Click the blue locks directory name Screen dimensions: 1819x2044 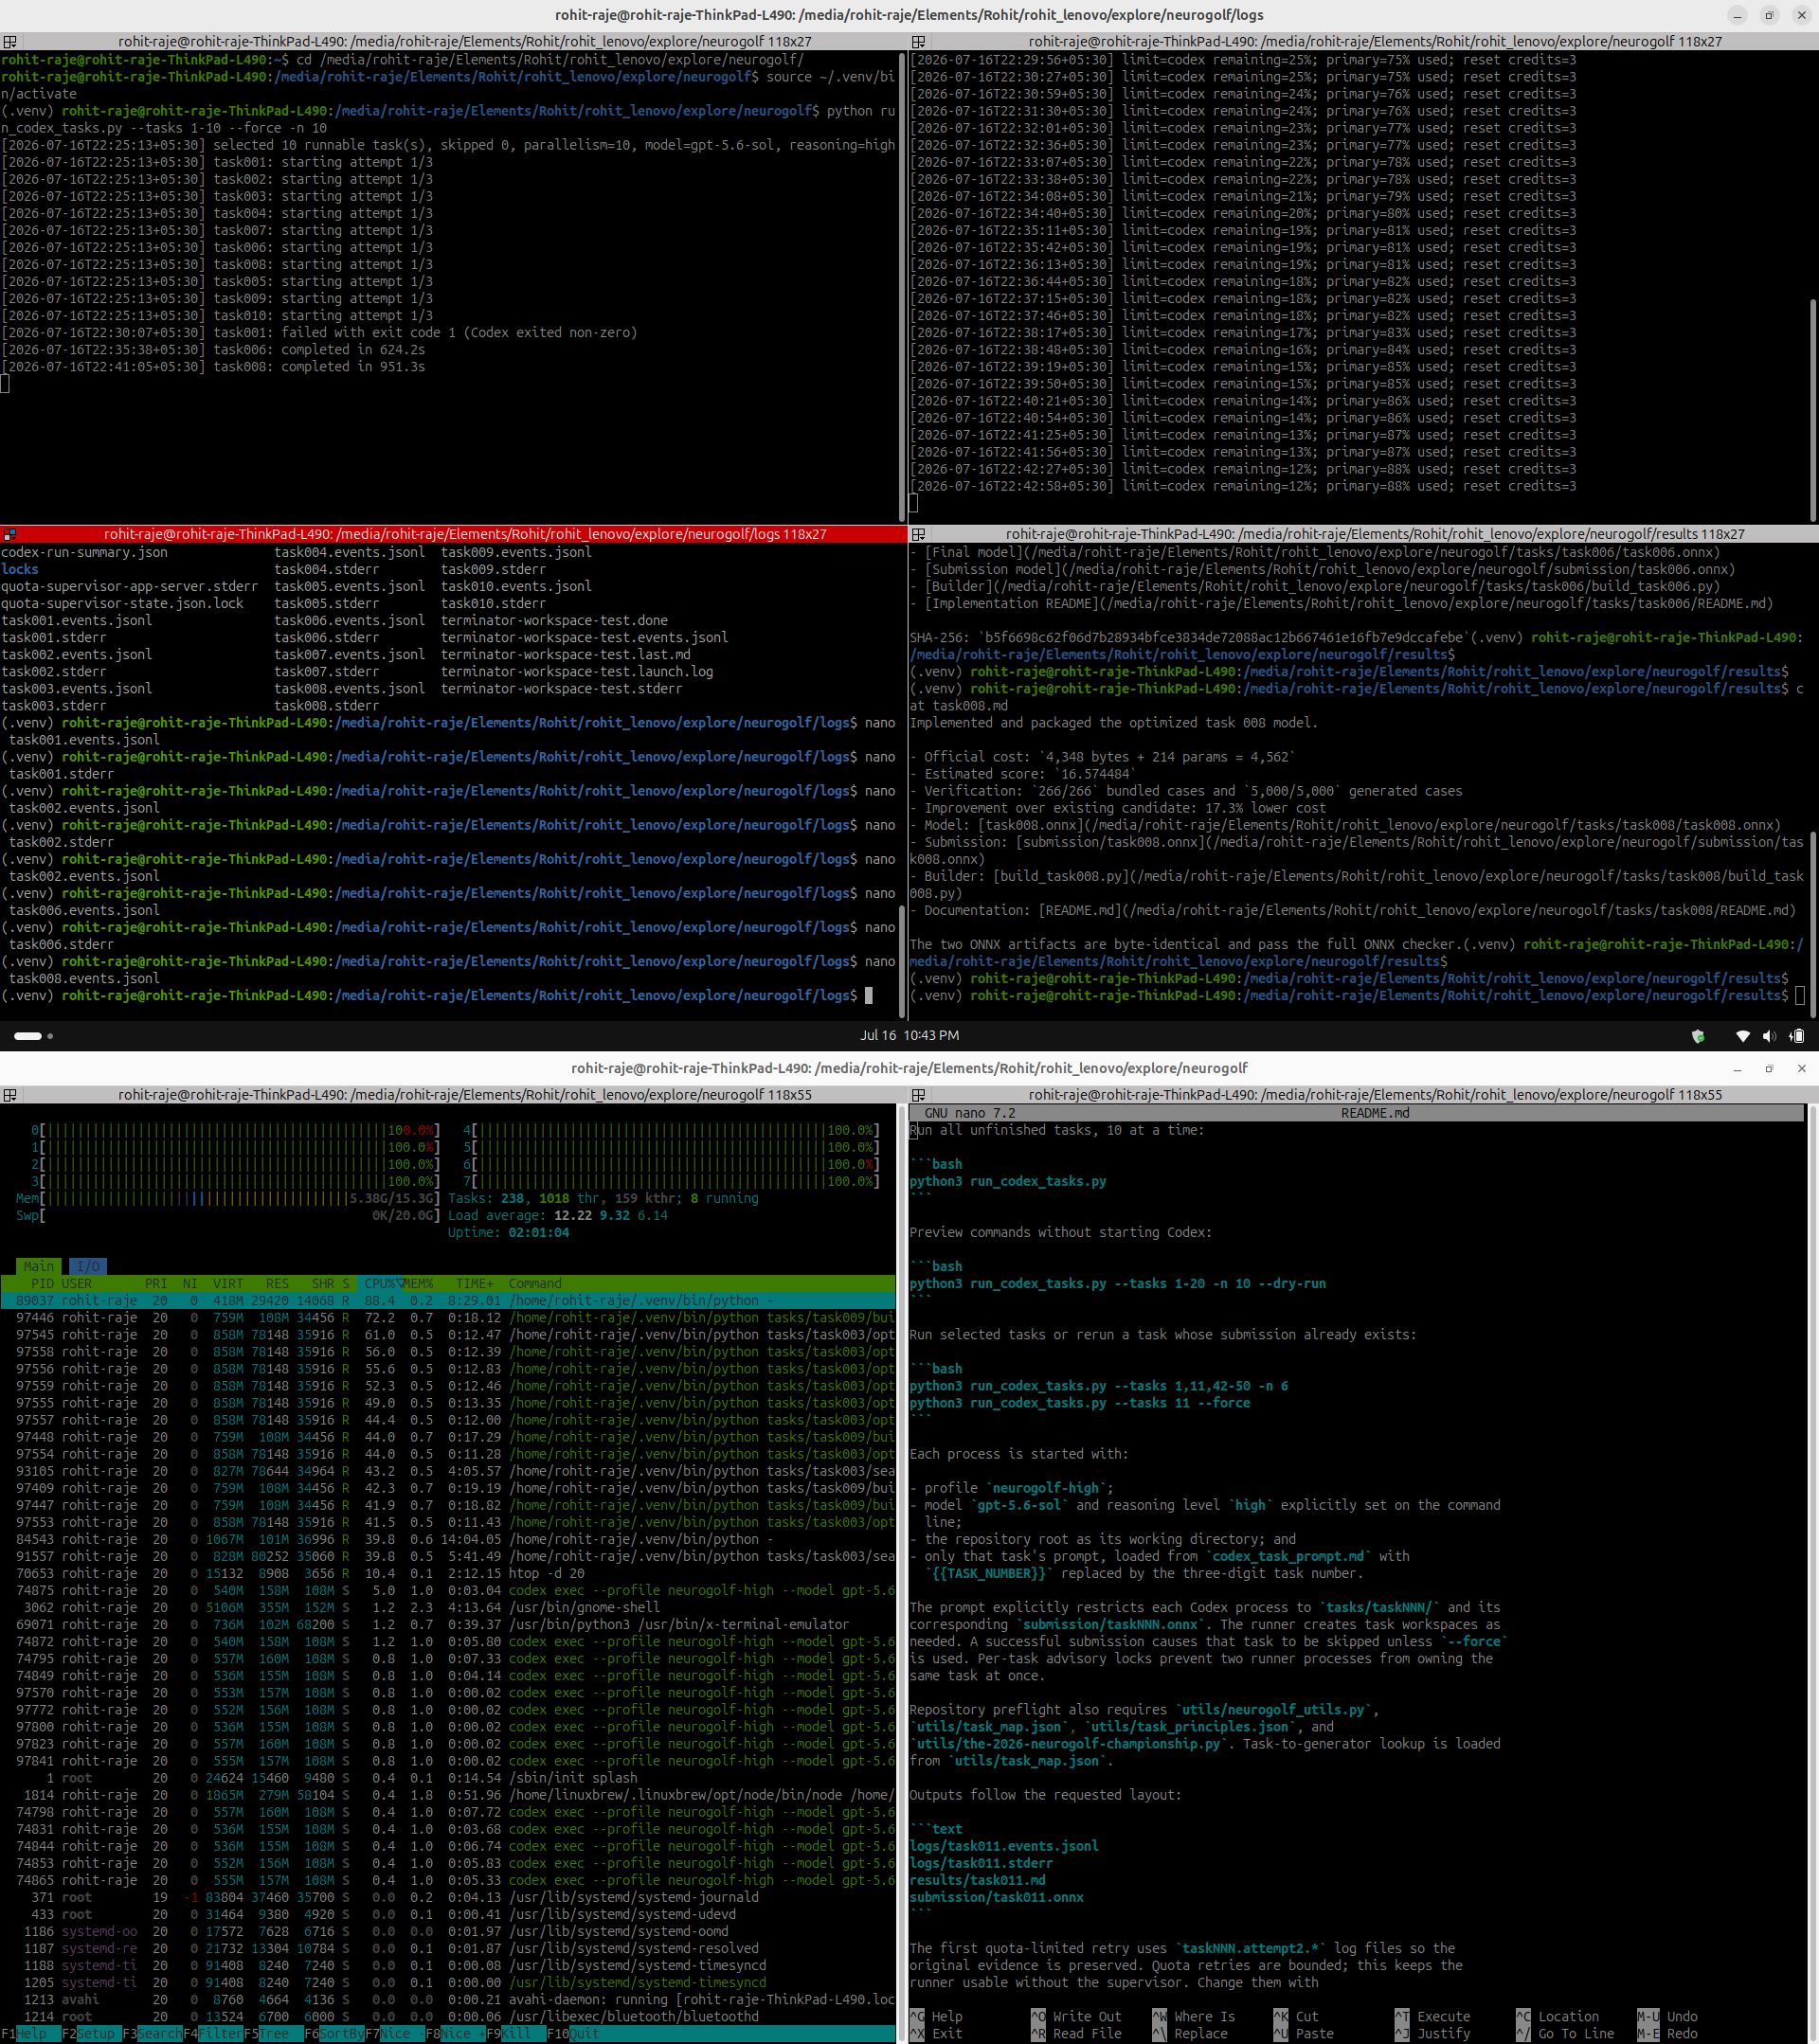[20, 570]
